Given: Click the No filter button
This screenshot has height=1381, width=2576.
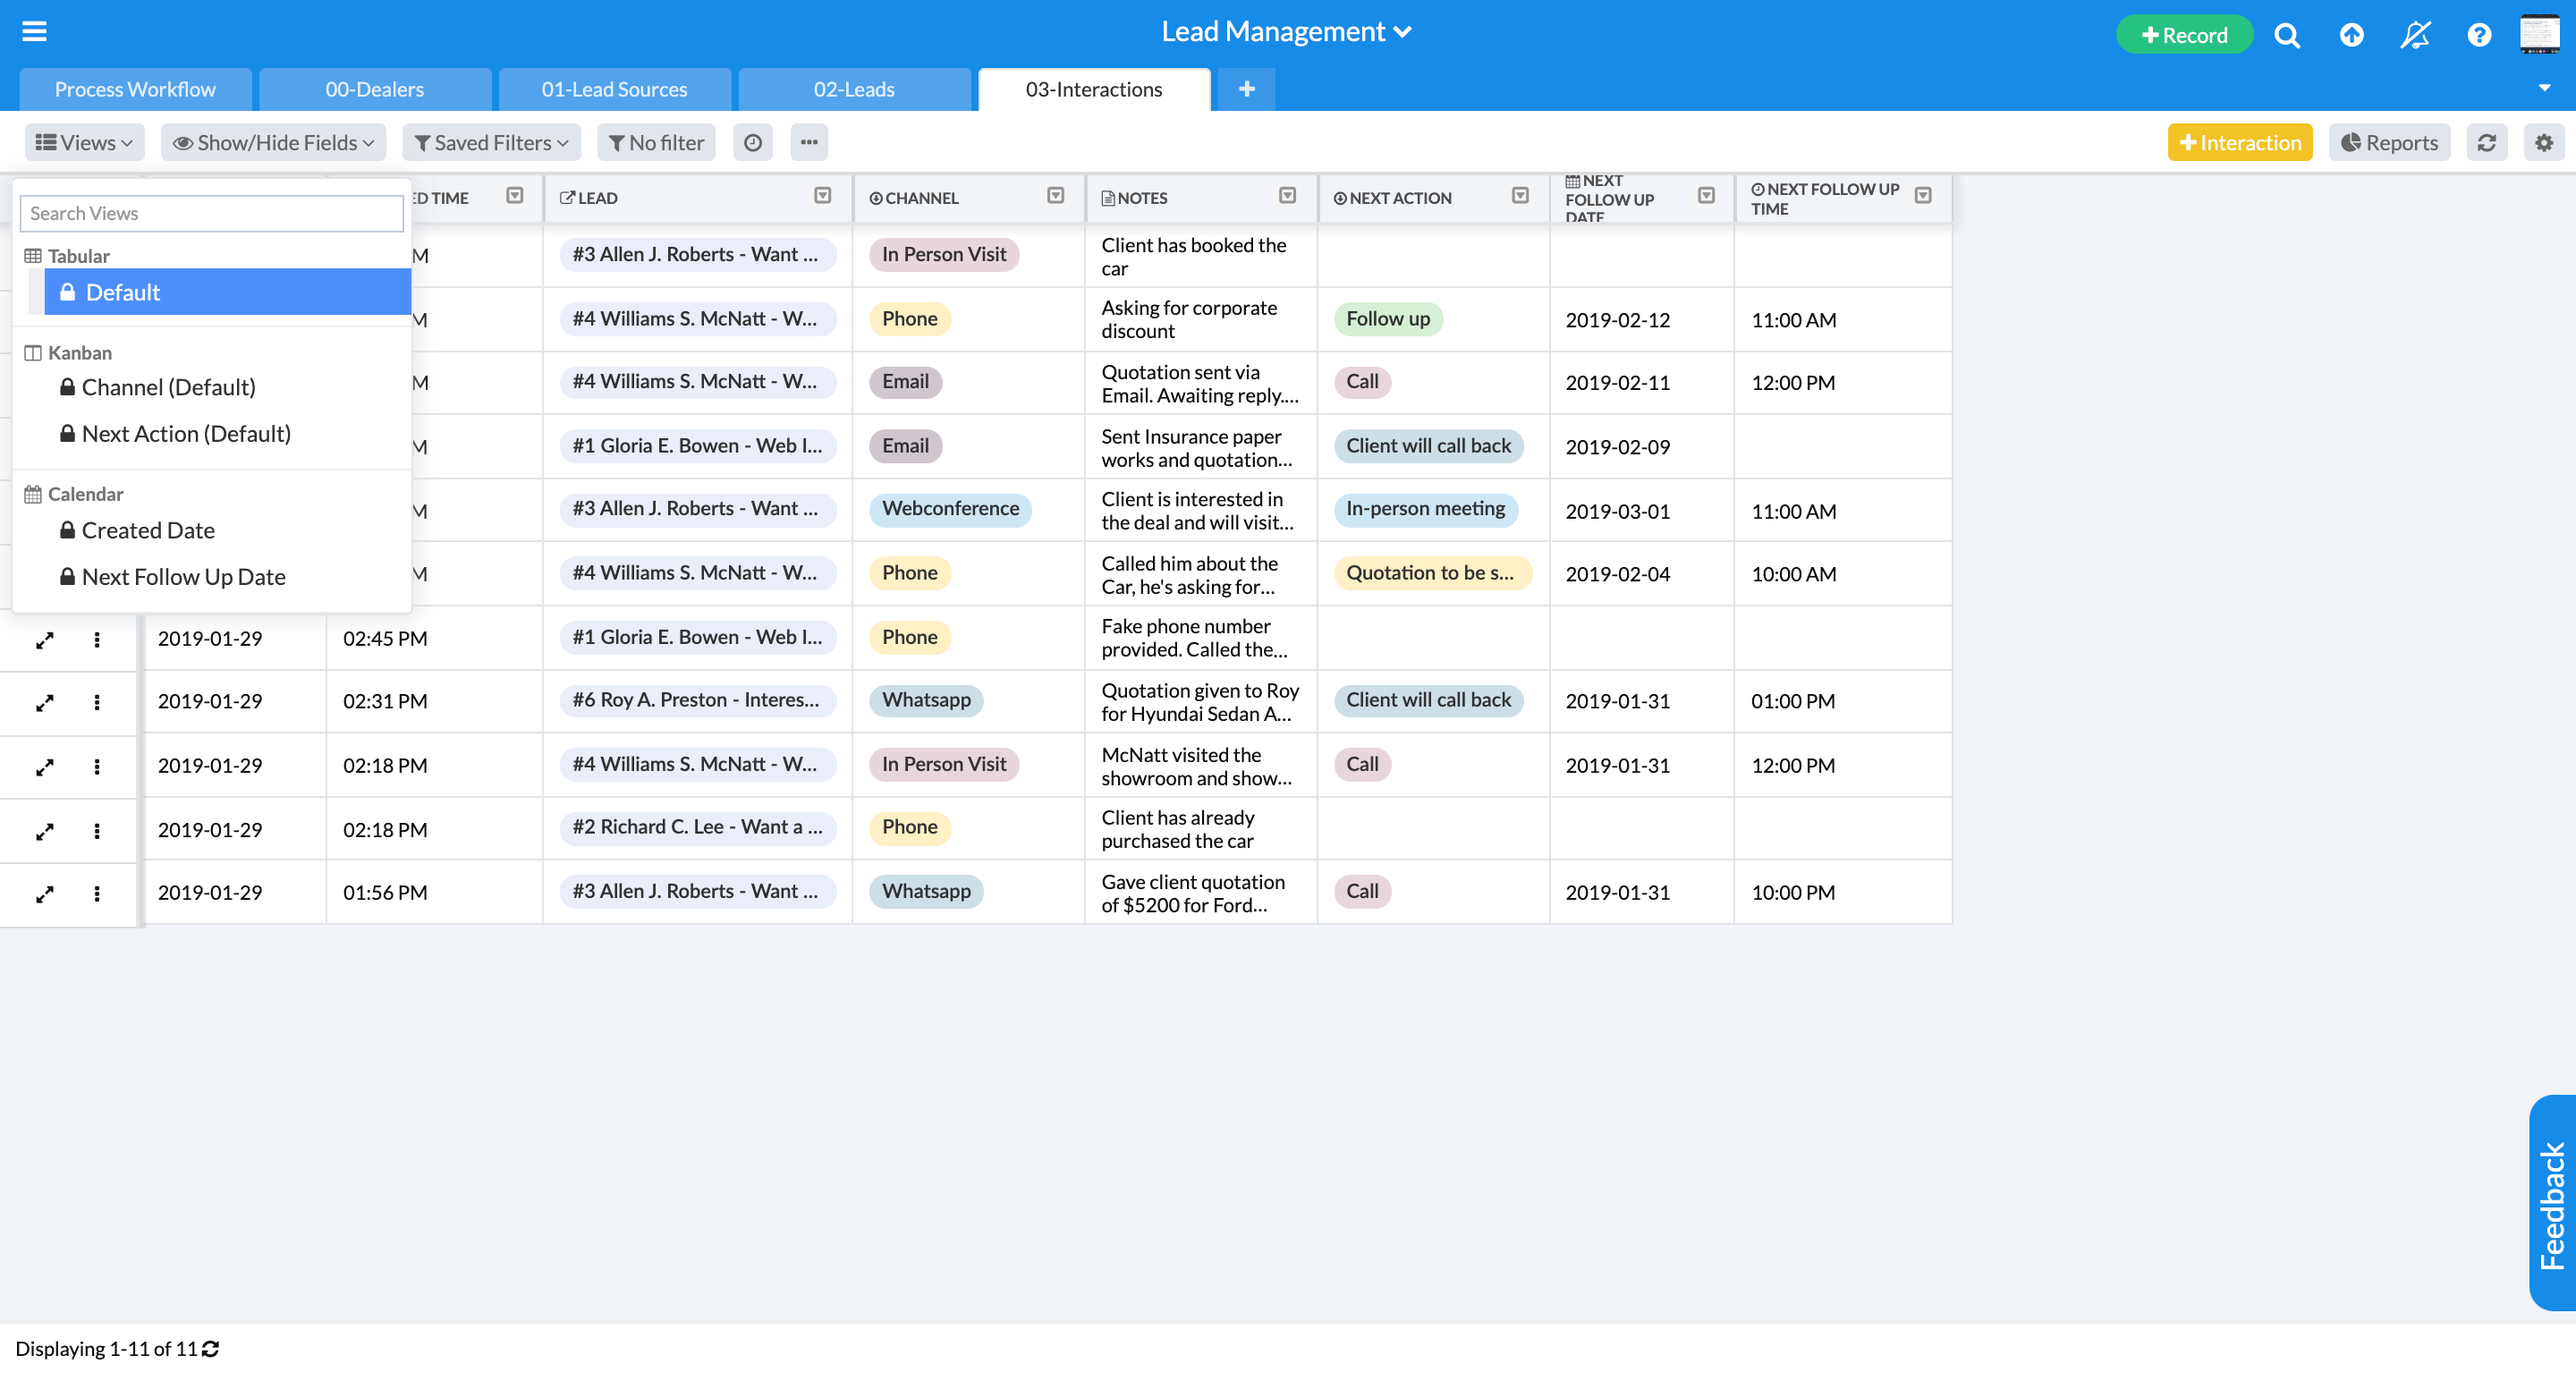Looking at the screenshot, I should [656, 143].
